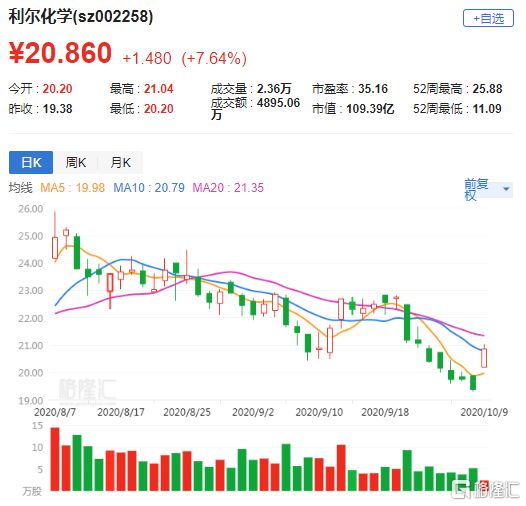
Task: Click the tall green candlestick near 2020/8/10
Action: click(x=77, y=252)
